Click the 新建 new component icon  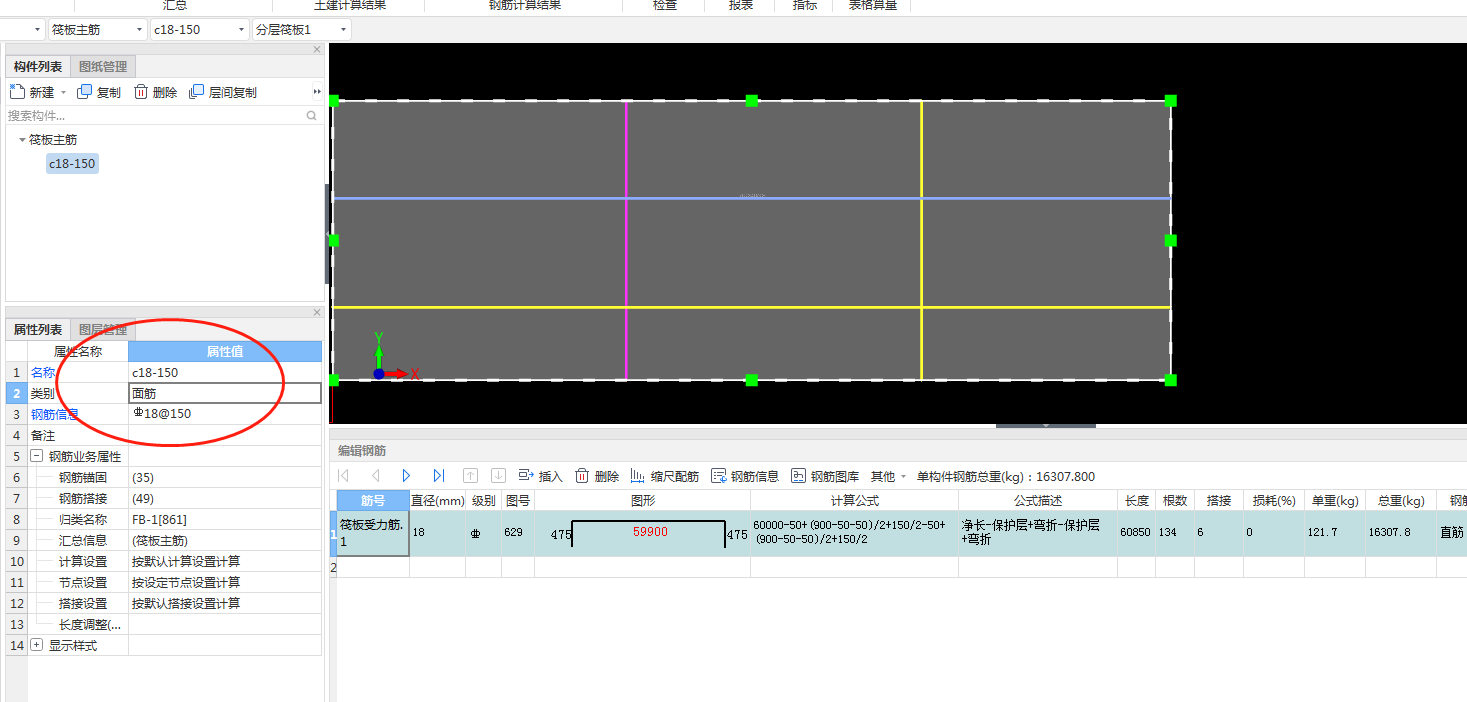[16, 92]
